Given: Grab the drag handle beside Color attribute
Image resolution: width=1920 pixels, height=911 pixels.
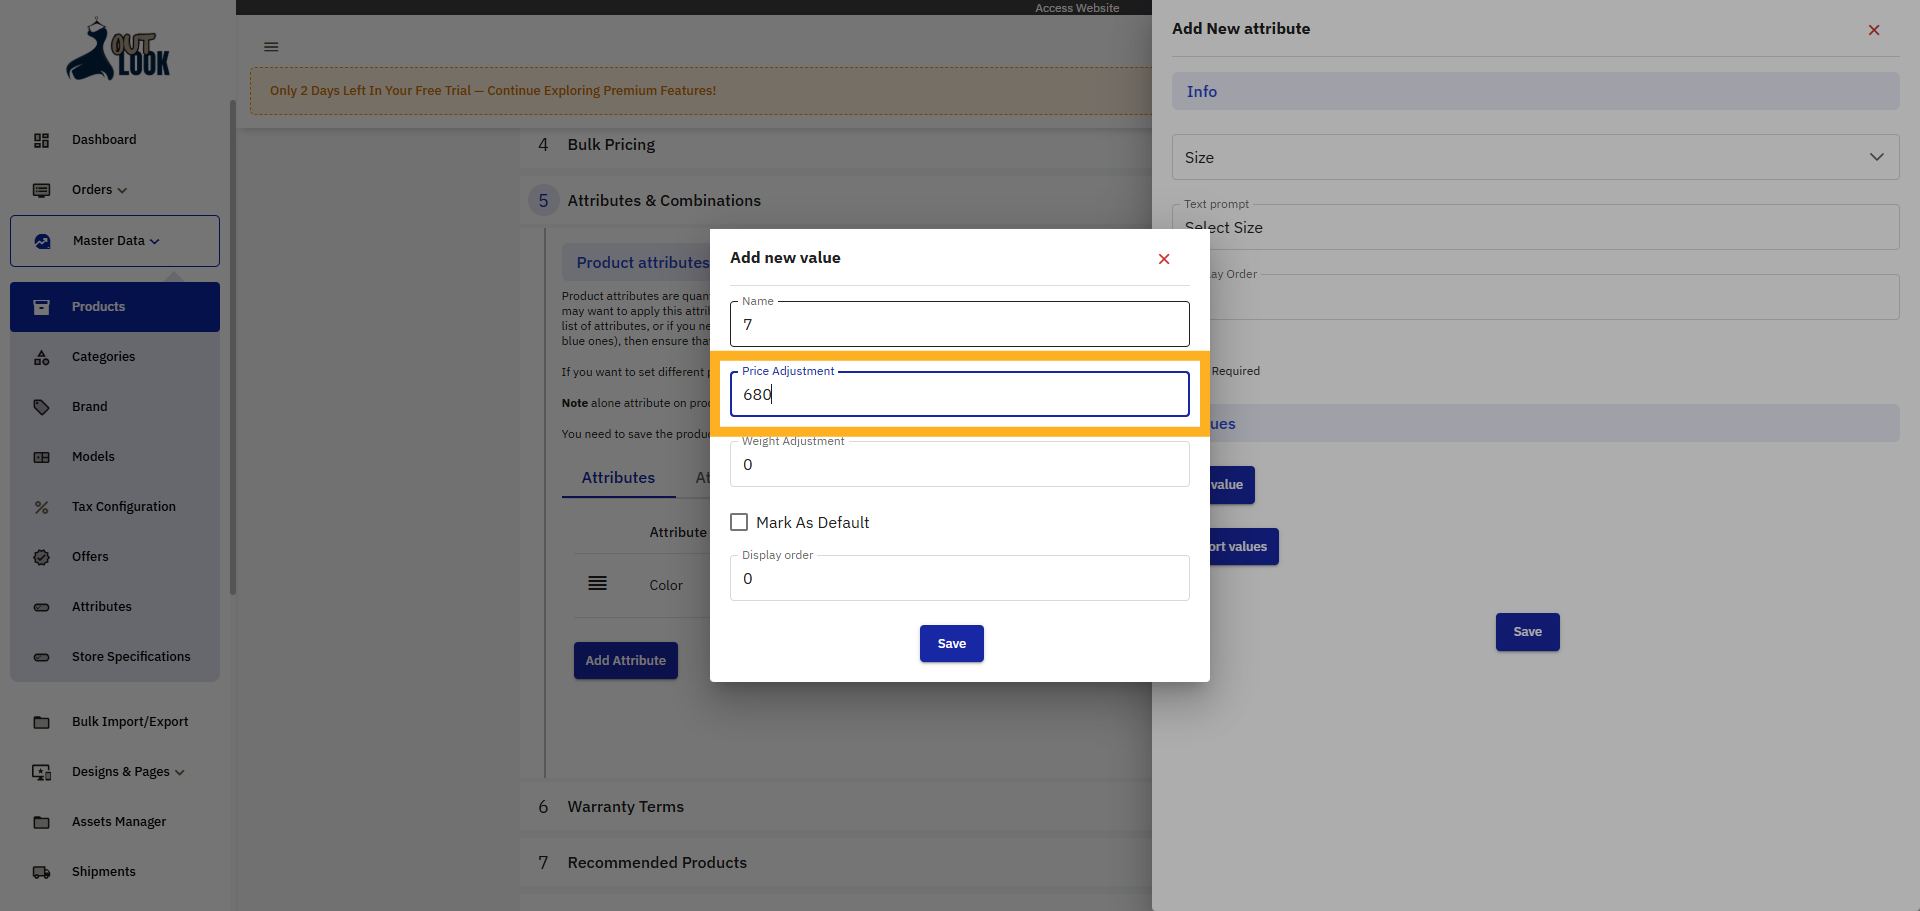Looking at the screenshot, I should (x=598, y=584).
